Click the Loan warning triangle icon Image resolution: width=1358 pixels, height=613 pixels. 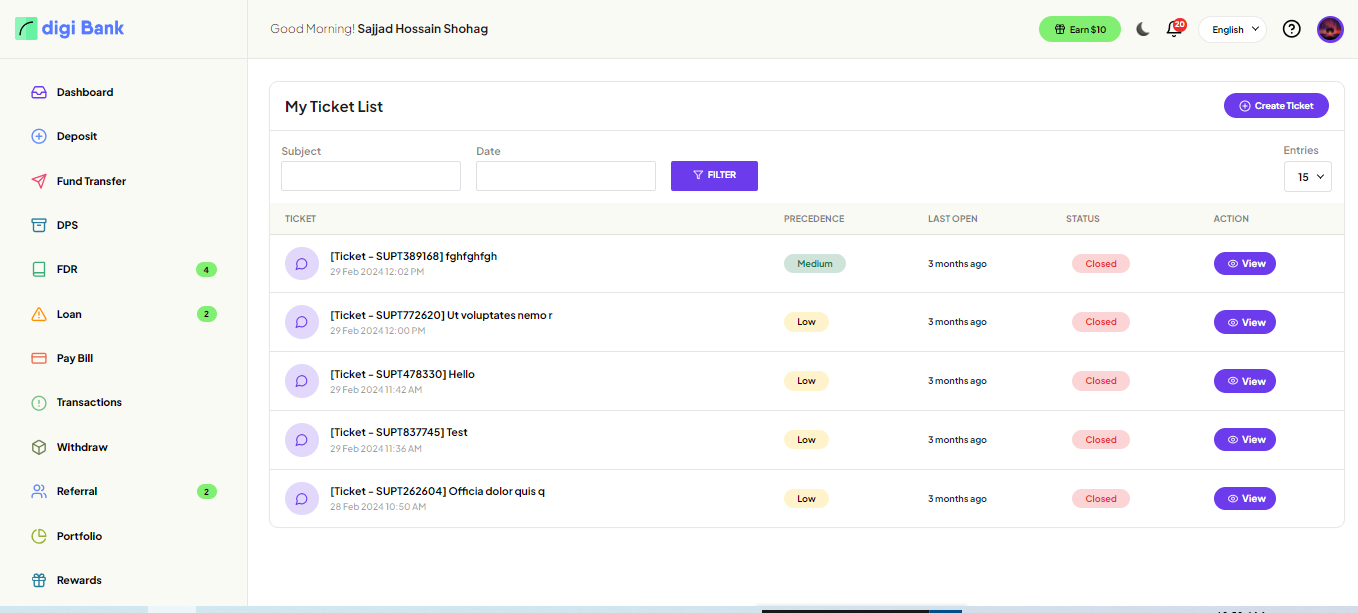(39, 314)
